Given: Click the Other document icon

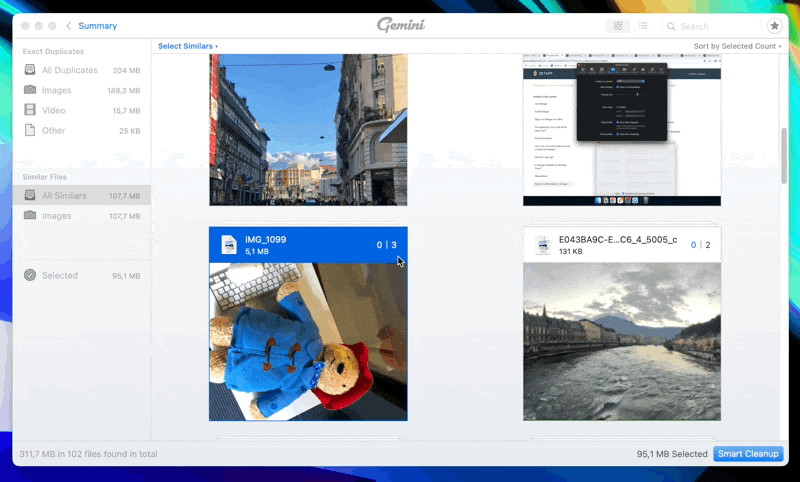Looking at the screenshot, I should [x=30, y=130].
